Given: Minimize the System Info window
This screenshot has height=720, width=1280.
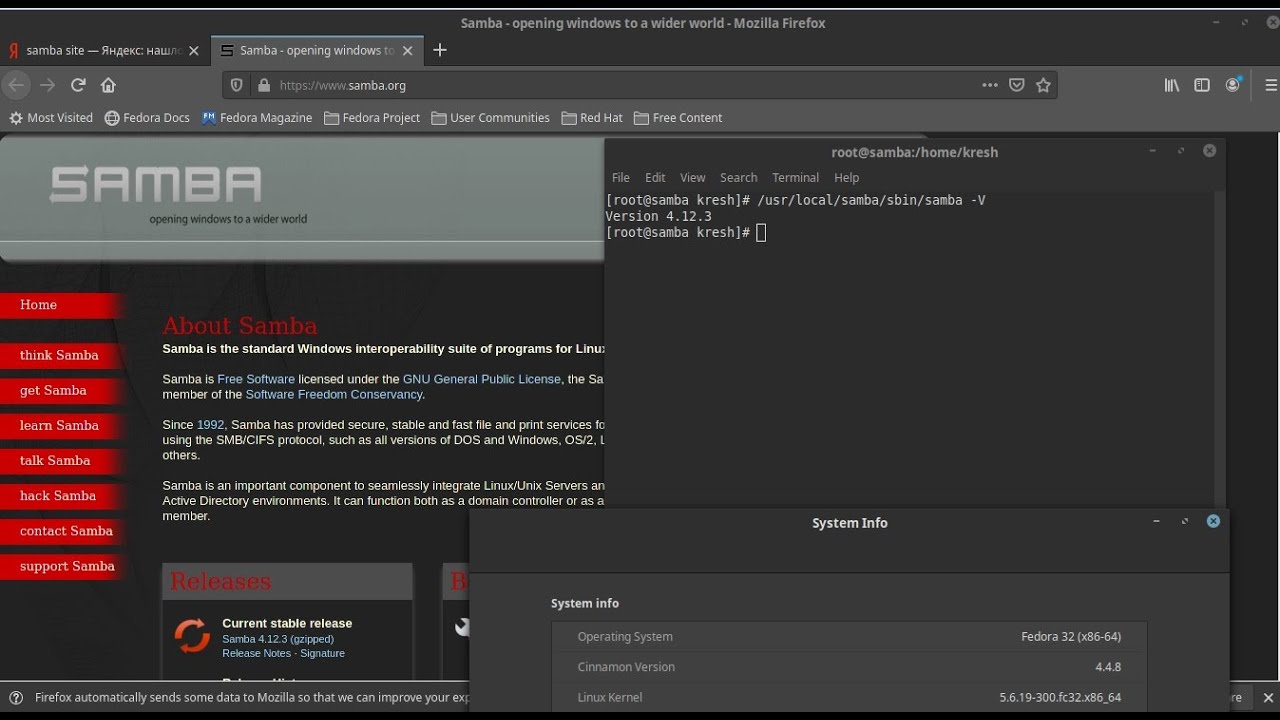Looking at the screenshot, I should tap(1156, 521).
